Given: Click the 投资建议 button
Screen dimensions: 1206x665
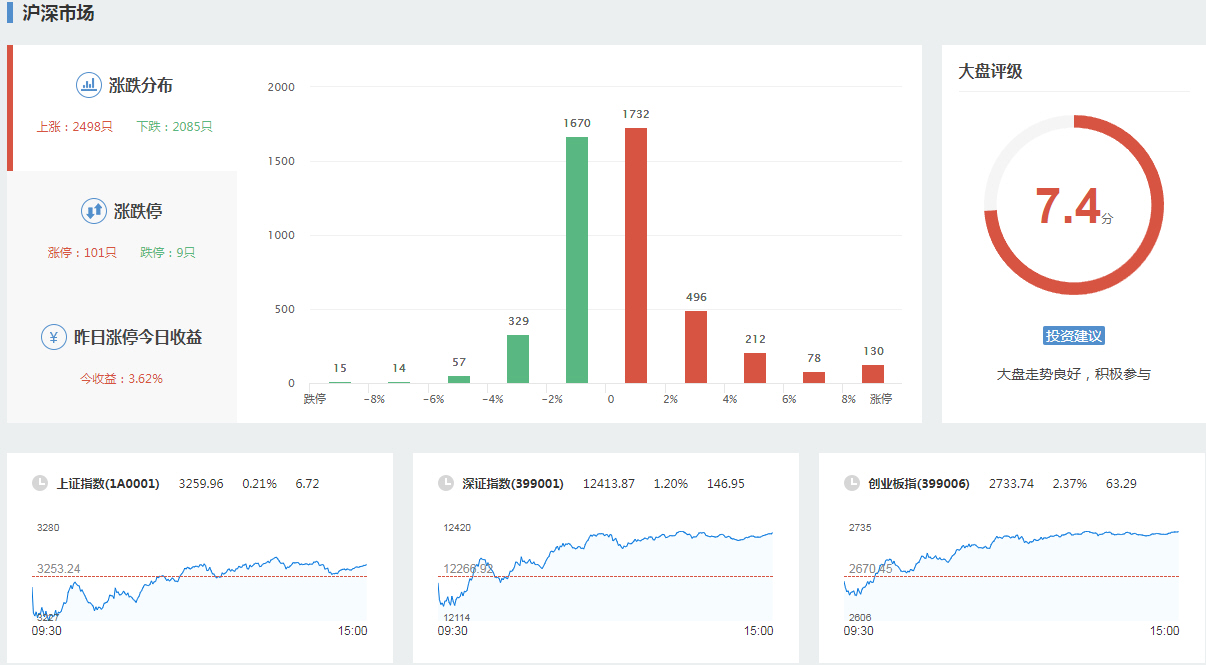Looking at the screenshot, I should coord(1074,336).
